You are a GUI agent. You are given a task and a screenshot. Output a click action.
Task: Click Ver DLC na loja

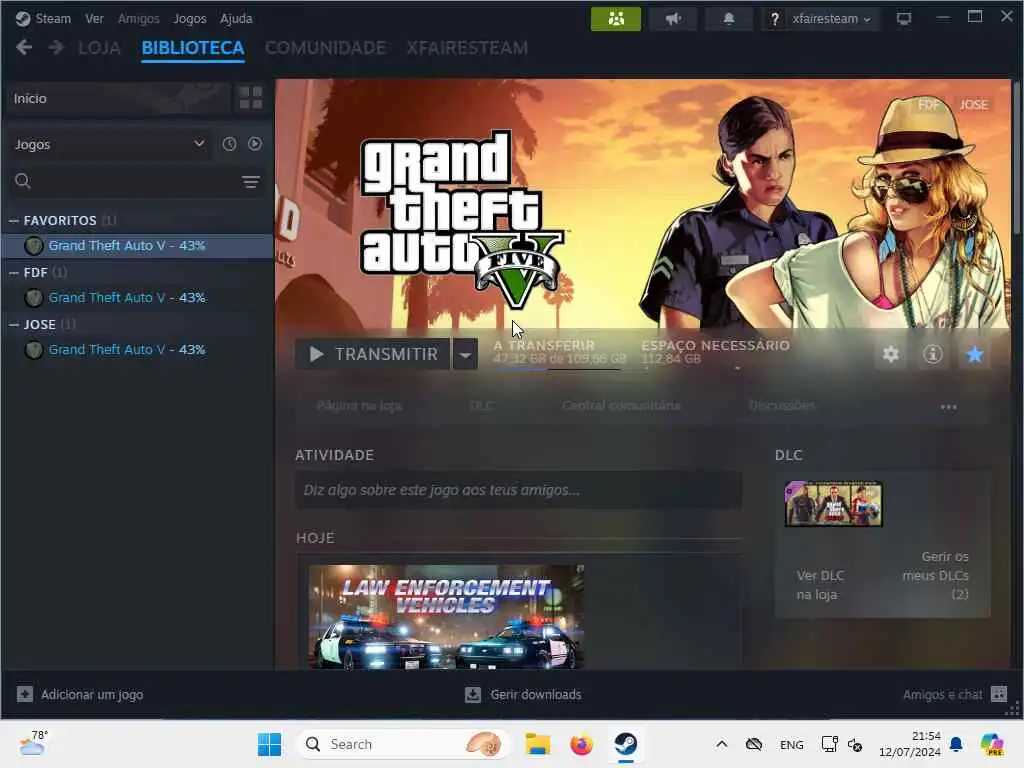point(820,585)
